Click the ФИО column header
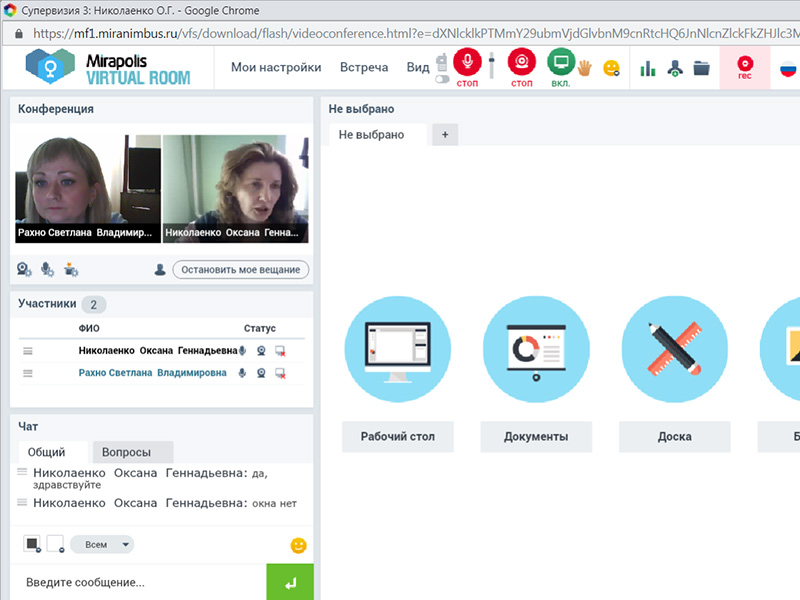This screenshot has width=800, height=600. click(x=89, y=328)
